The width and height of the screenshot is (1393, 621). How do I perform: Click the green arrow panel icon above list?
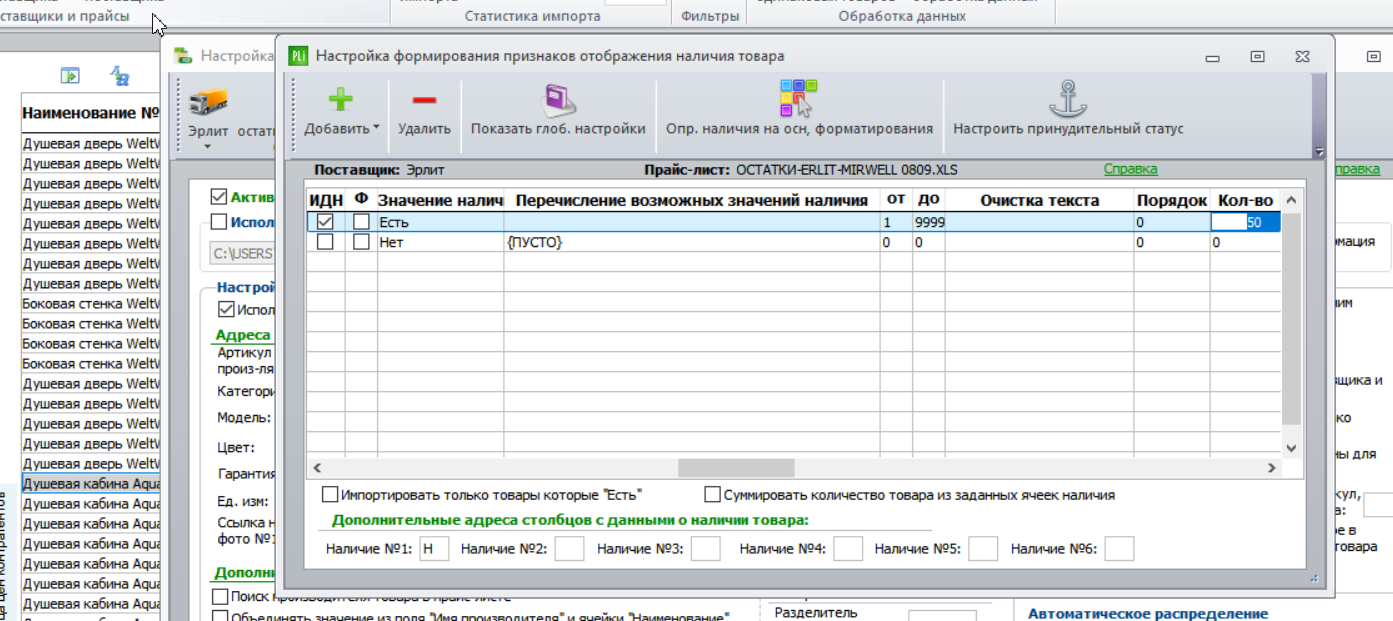[x=69, y=75]
